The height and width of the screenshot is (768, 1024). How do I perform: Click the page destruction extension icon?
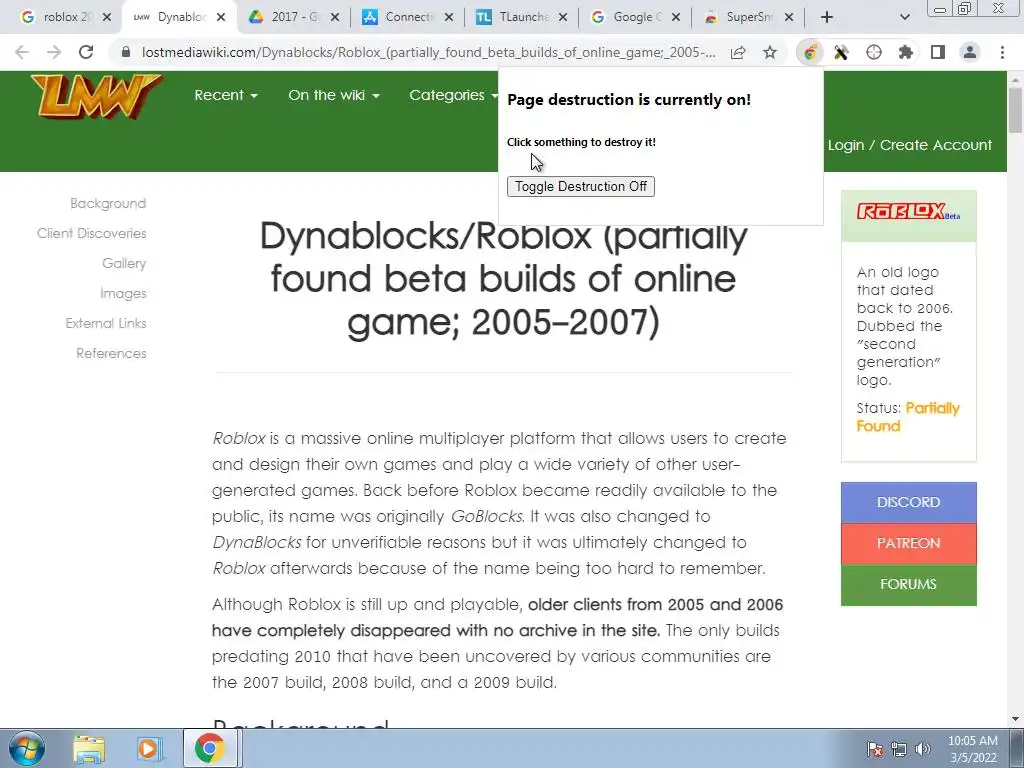pyautogui.click(x=810, y=52)
